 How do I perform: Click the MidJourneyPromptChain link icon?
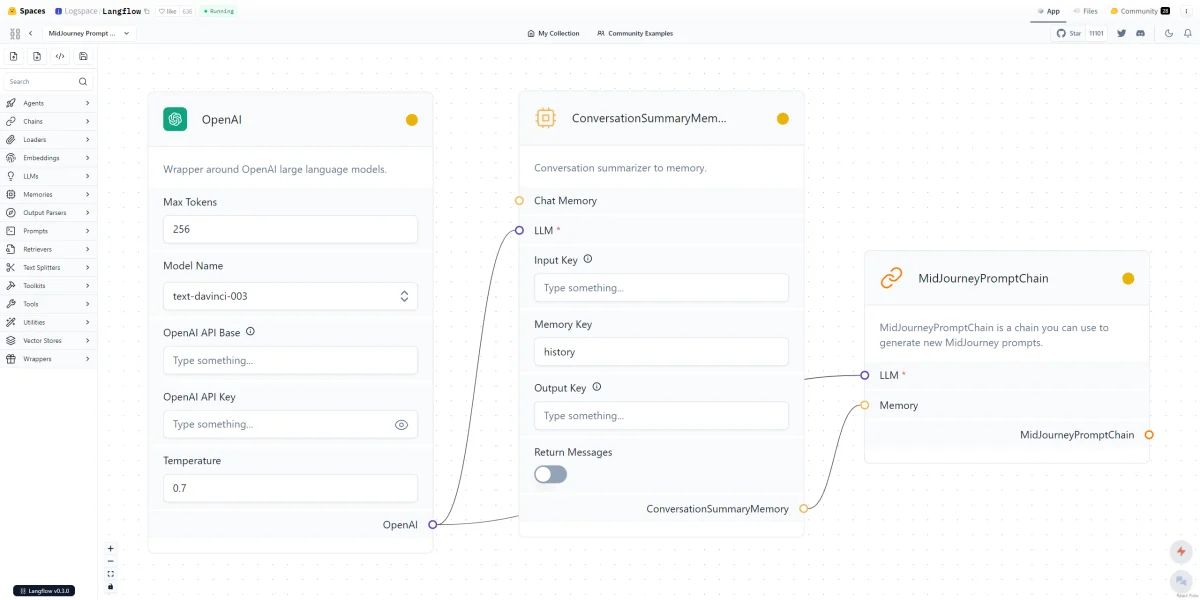tap(891, 278)
